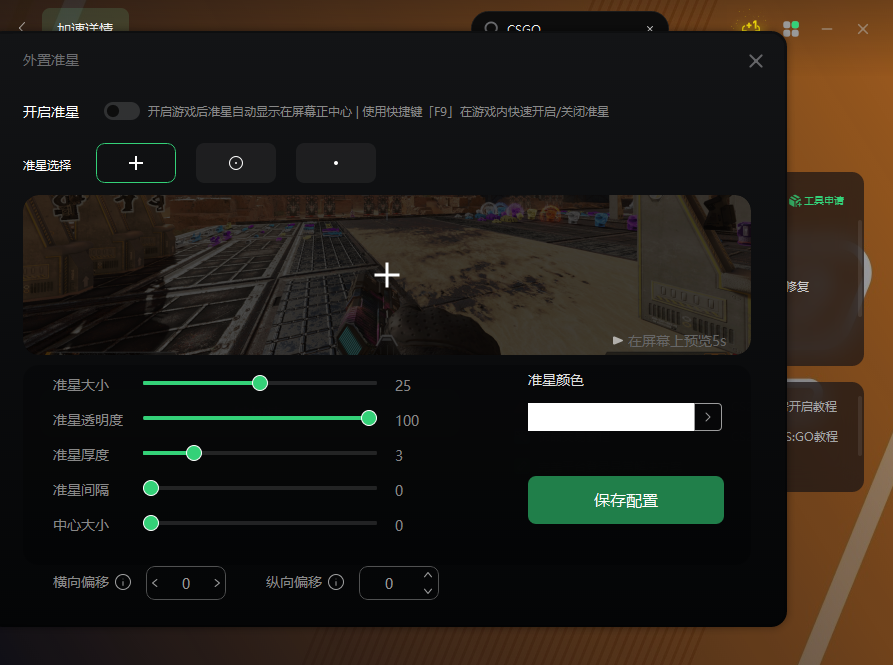
Task: Go back with the top-left arrow
Action: 22,27
